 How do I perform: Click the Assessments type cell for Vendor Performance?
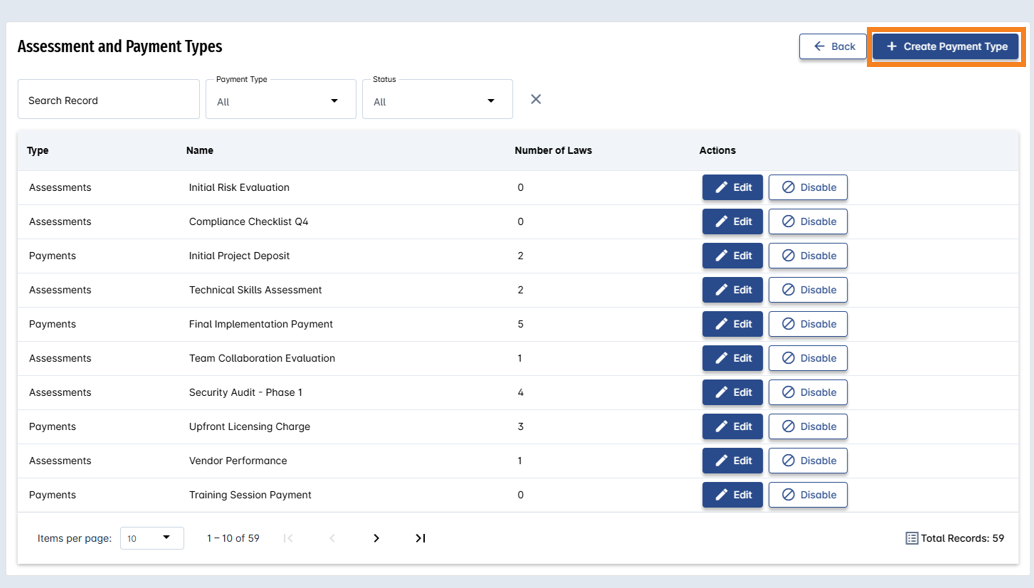pyautogui.click(x=60, y=461)
